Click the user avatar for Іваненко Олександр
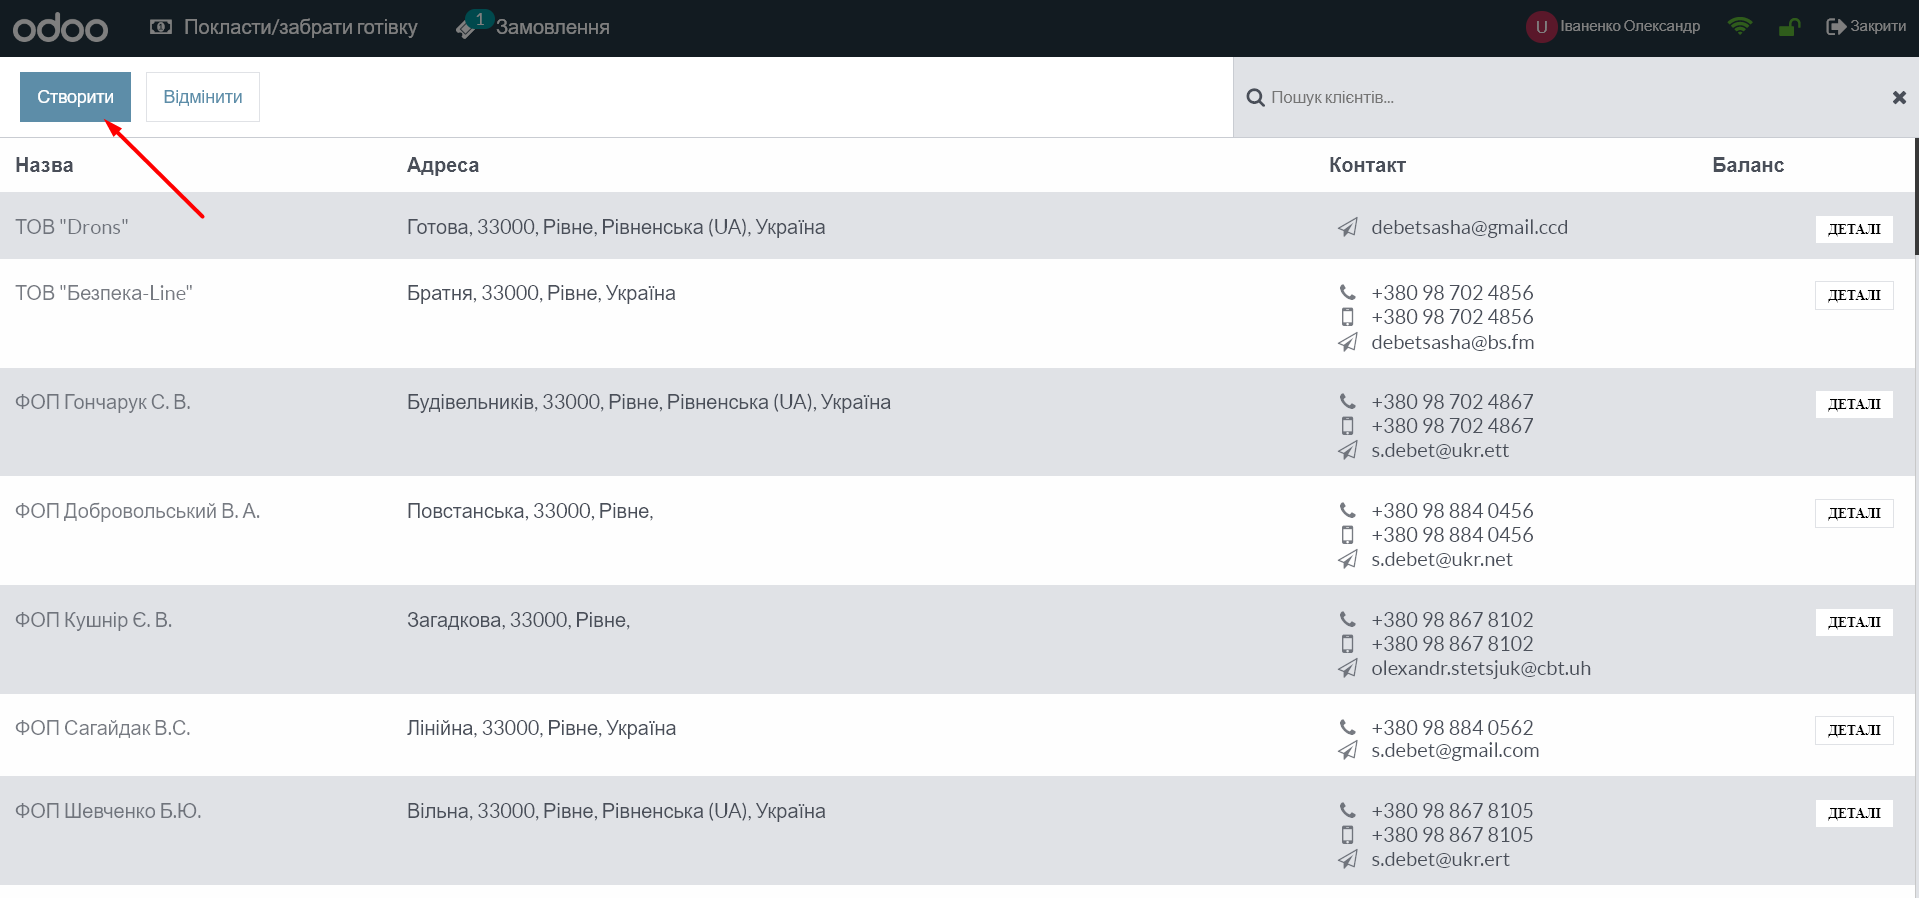Image resolution: width=1919 pixels, height=898 pixels. (1541, 27)
